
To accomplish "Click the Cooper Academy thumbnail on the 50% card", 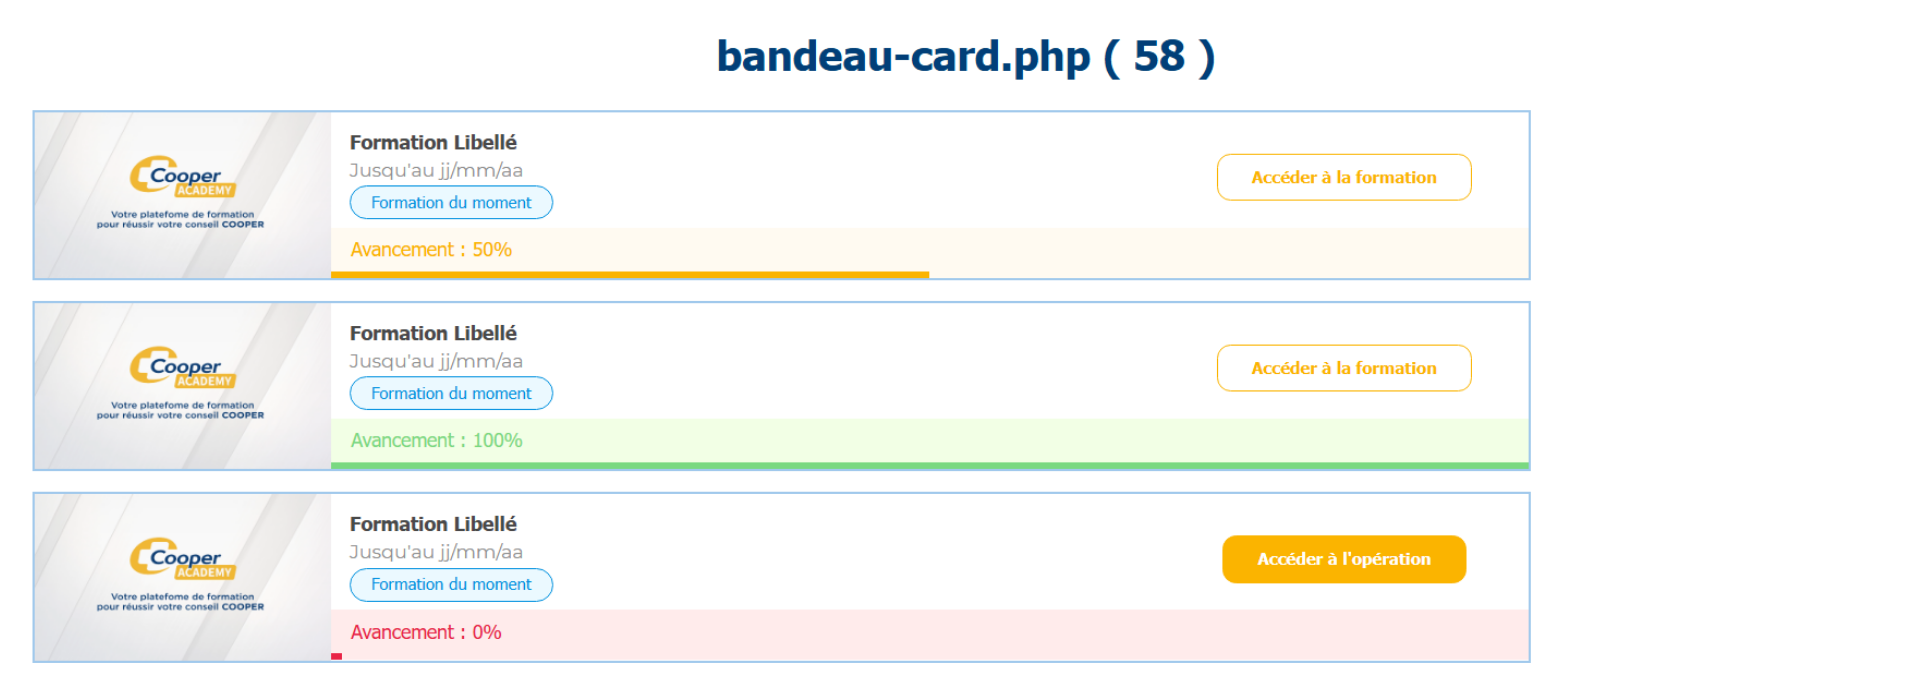I will click(x=182, y=195).
